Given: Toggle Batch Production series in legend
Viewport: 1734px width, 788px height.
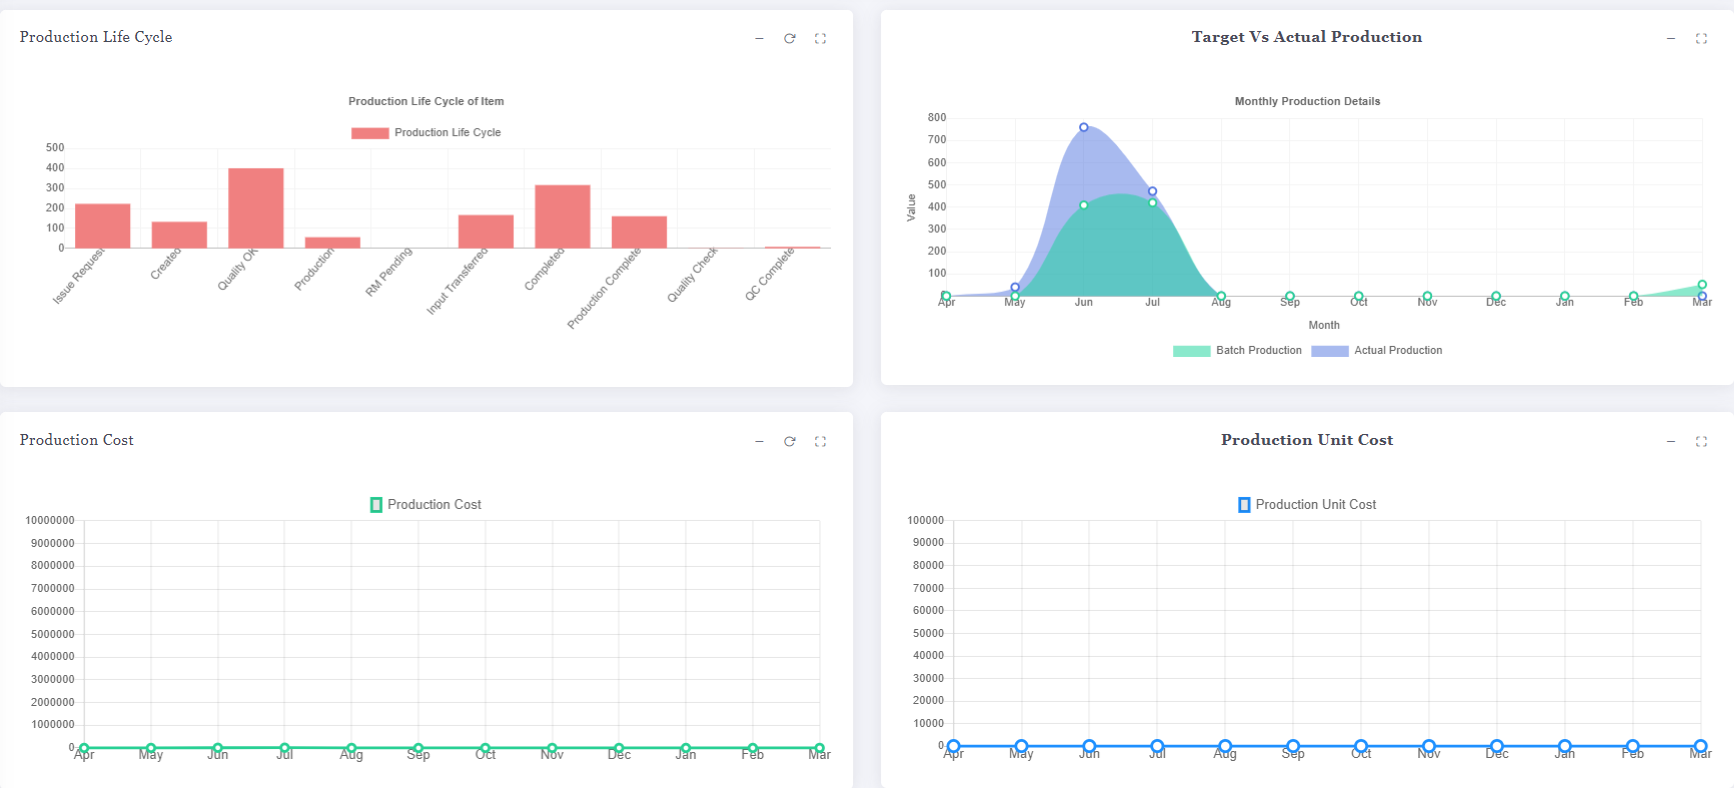Looking at the screenshot, I should 1237,351.
